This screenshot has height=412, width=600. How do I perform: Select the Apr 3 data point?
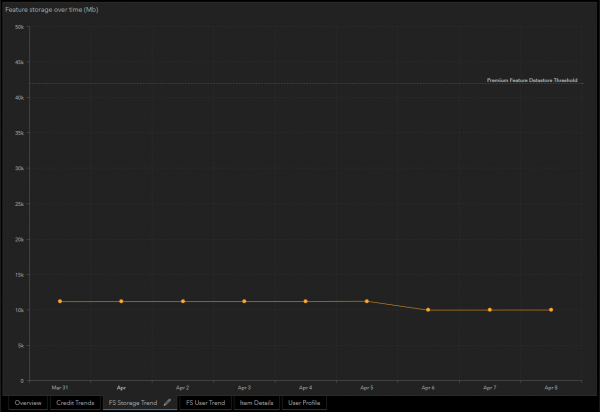coord(244,301)
